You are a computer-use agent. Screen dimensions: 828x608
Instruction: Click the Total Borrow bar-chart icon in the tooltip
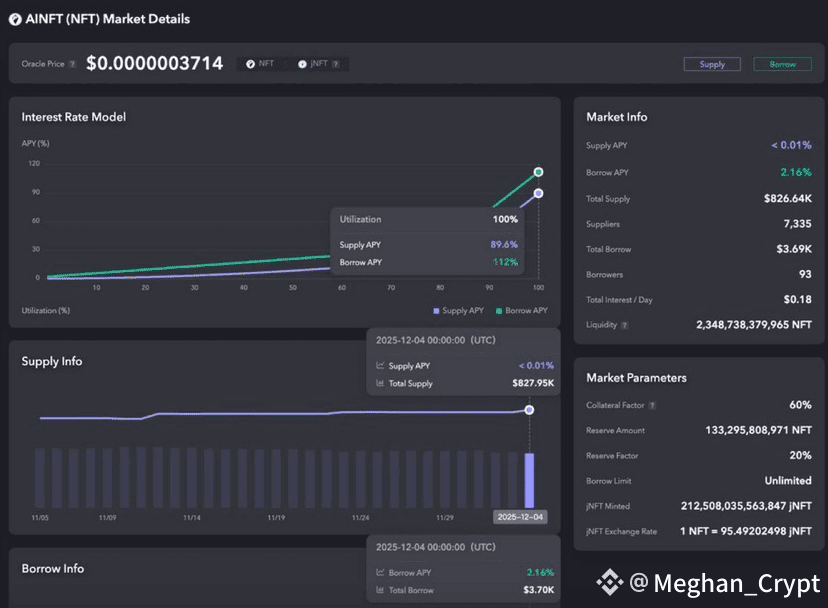380,590
